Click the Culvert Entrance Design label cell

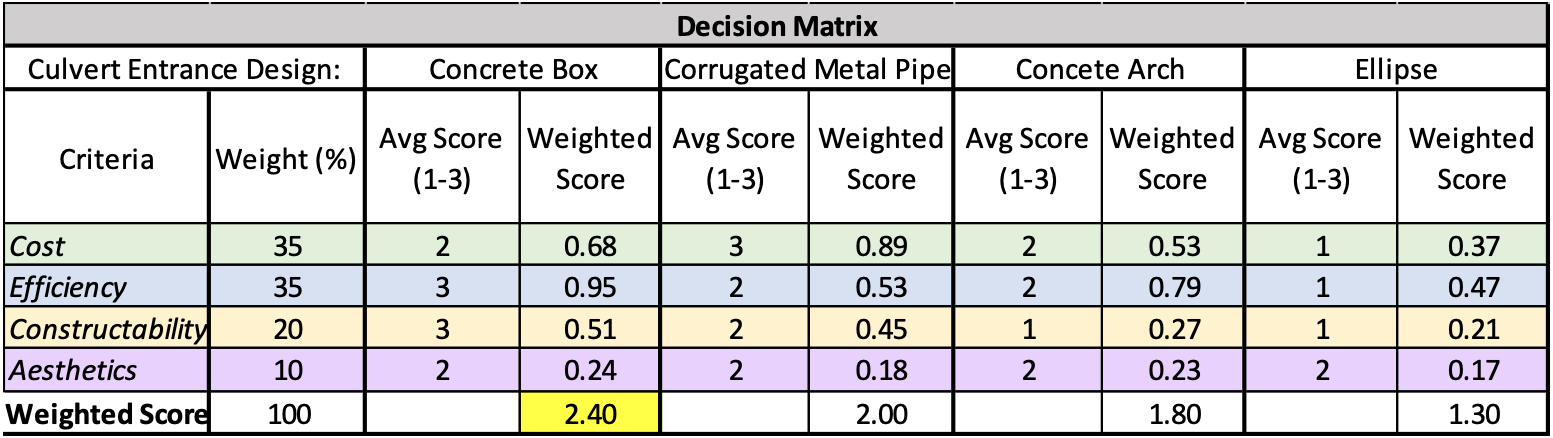(x=185, y=69)
